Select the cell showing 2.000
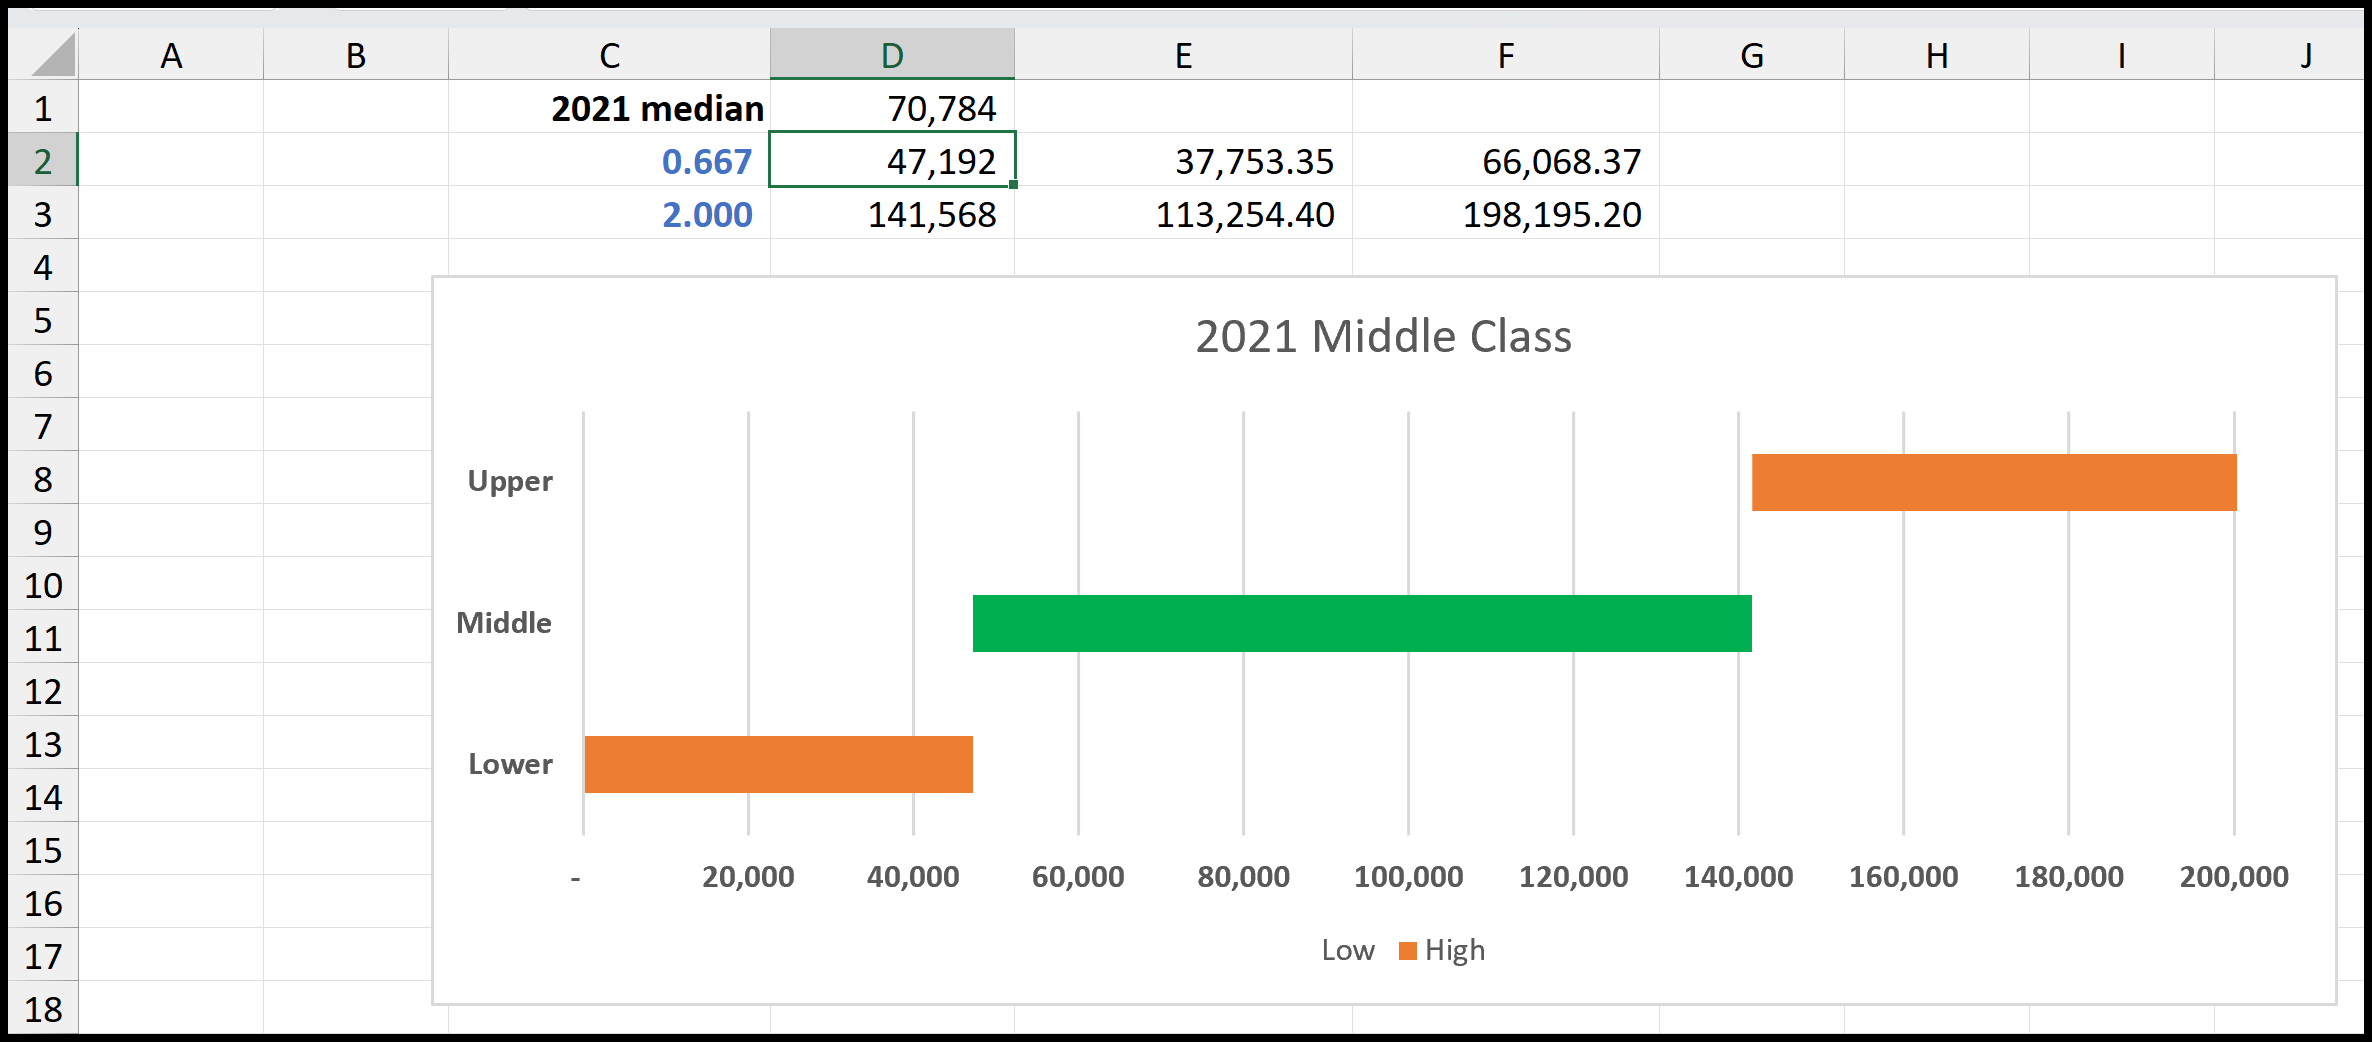Screen dimensions: 2372x1042 [x=707, y=213]
